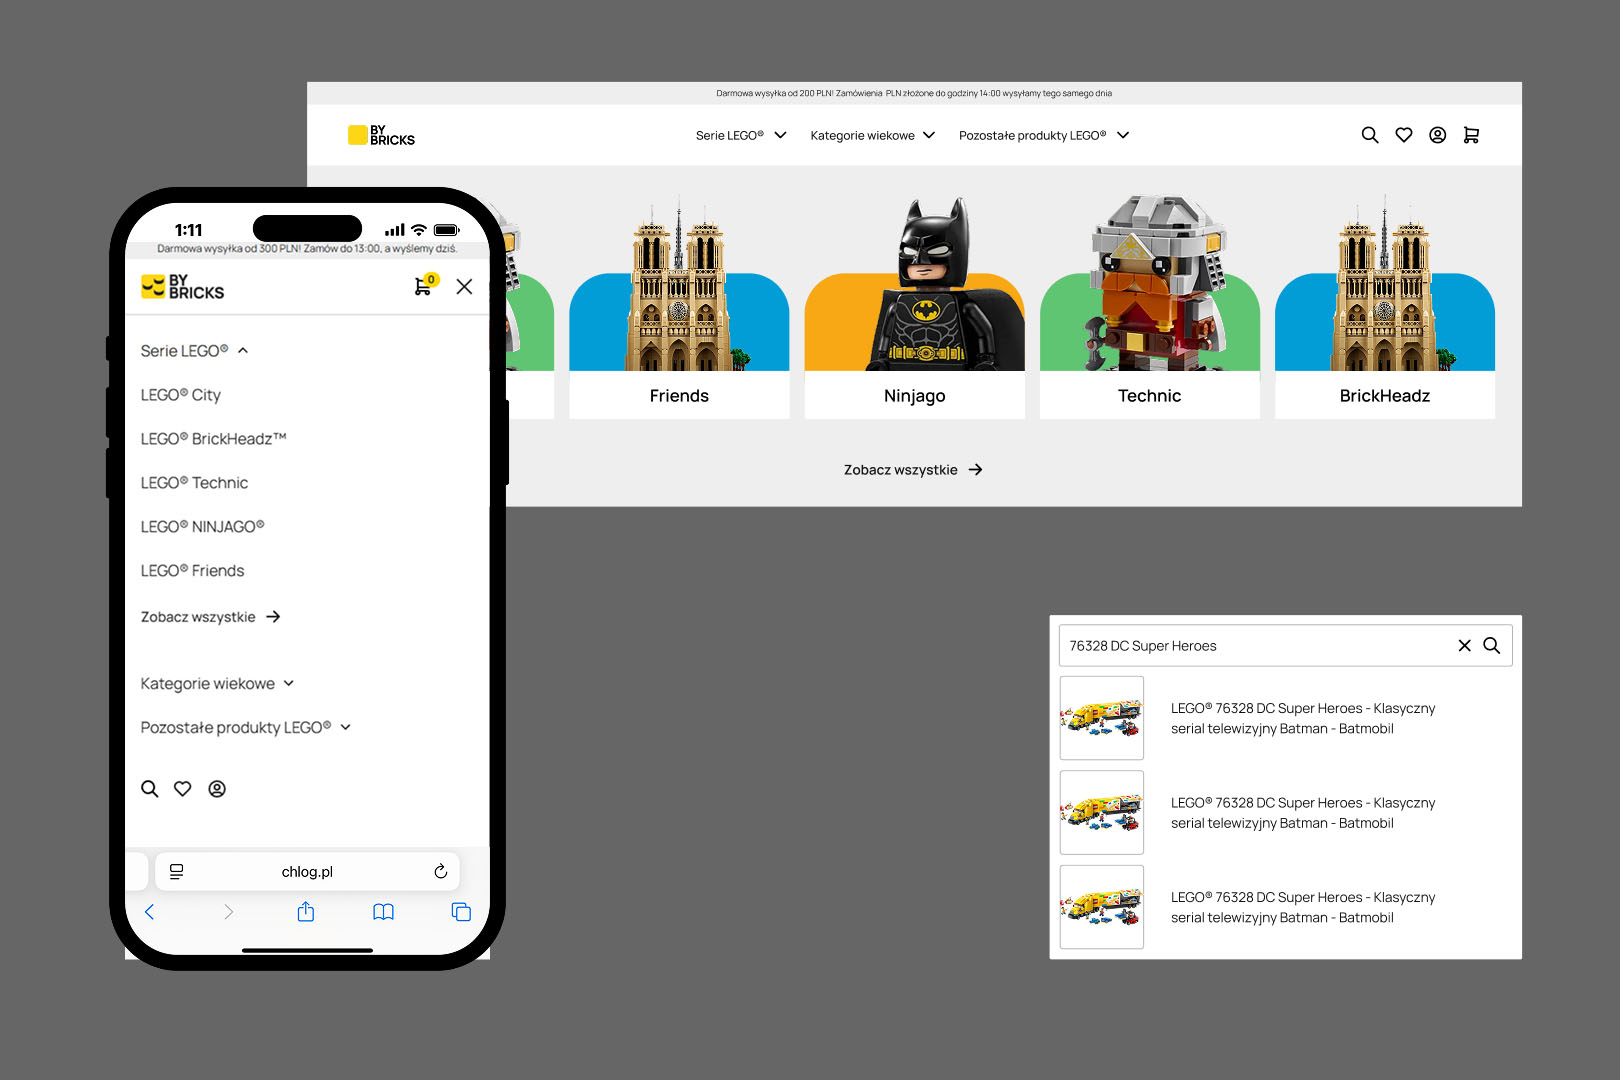The width and height of the screenshot is (1620, 1080).
Task: Click the By Bricks logo on desktop header
Action: tap(381, 135)
